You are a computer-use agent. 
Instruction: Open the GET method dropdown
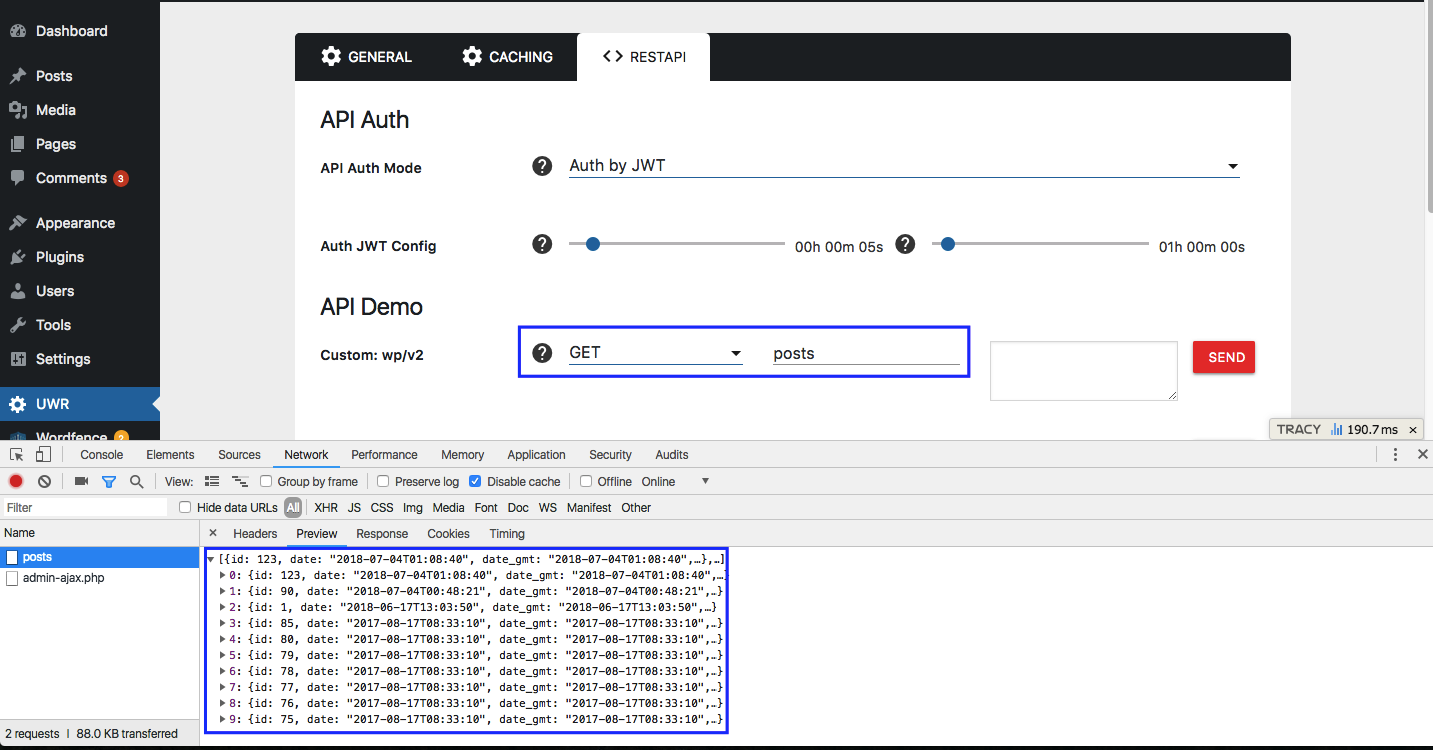(656, 353)
